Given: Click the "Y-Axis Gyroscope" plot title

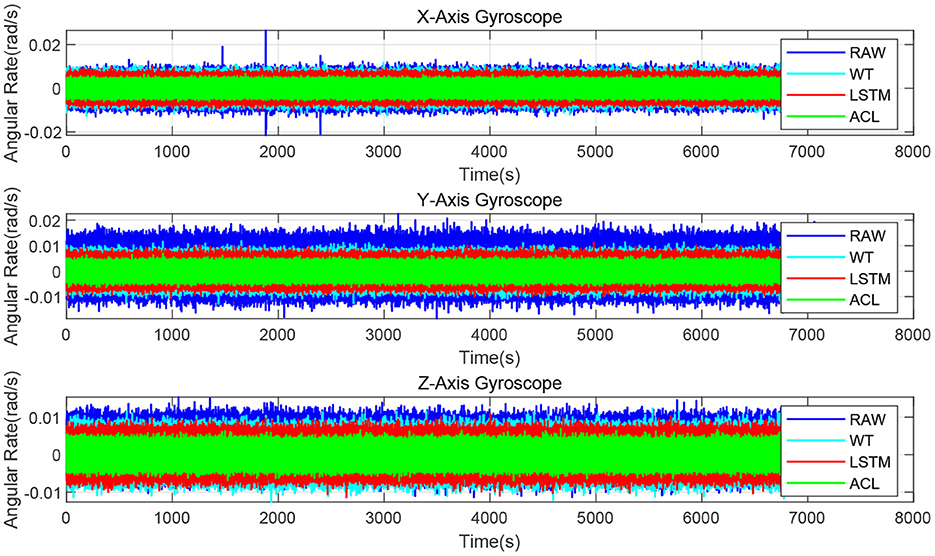Looking at the screenshot, I should tap(489, 200).
